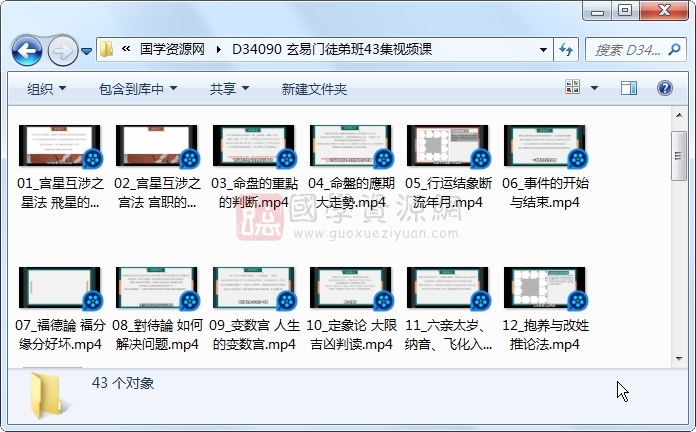Expand hidden path with « chevron
This screenshot has width=696, height=432.
[126, 49]
